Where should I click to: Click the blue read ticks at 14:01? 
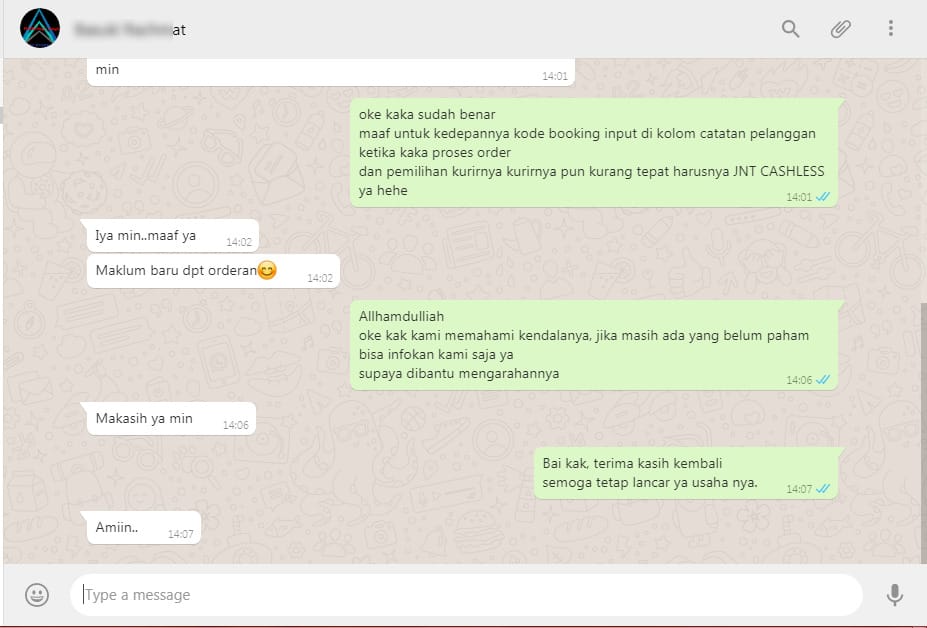click(x=822, y=197)
